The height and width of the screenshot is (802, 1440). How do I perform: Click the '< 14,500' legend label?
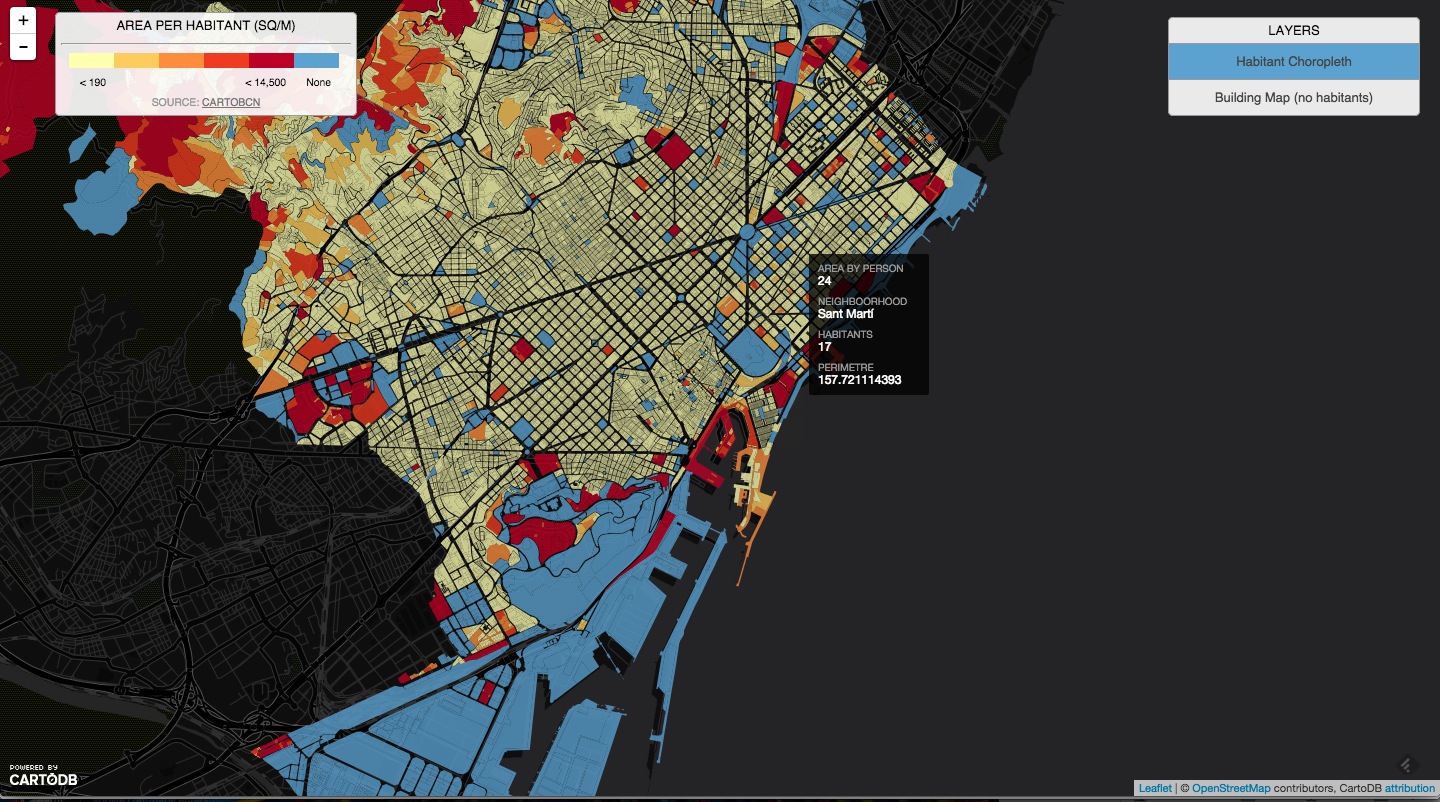[x=266, y=83]
